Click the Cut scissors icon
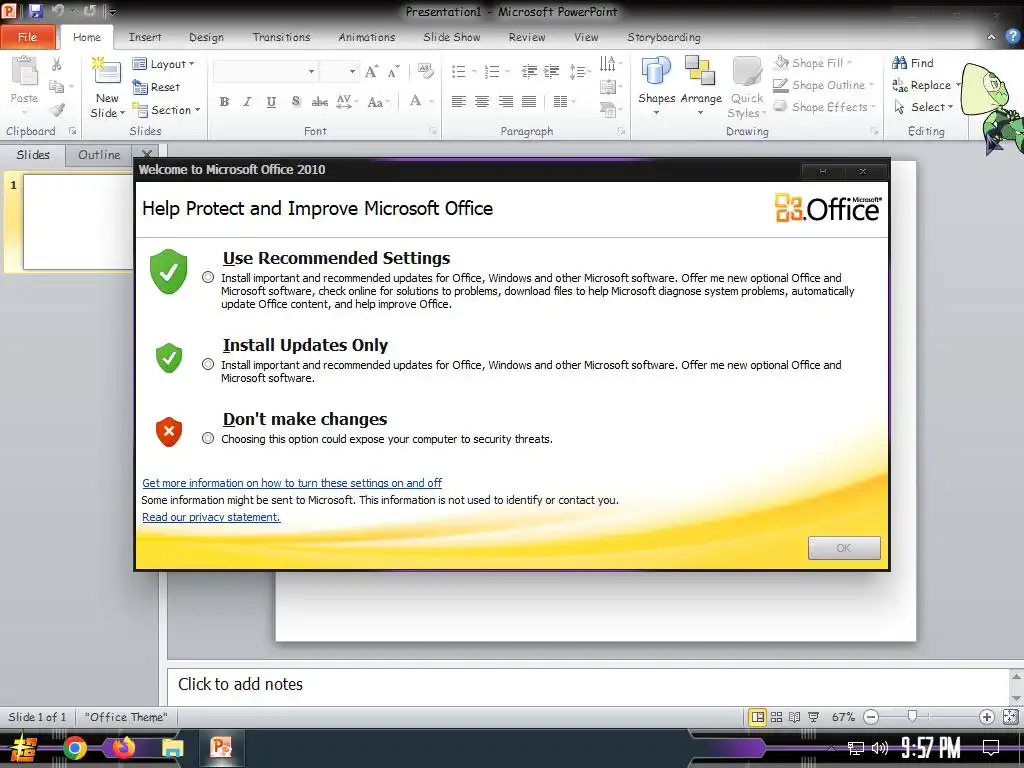Image resolution: width=1024 pixels, height=768 pixels. click(x=57, y=64)
